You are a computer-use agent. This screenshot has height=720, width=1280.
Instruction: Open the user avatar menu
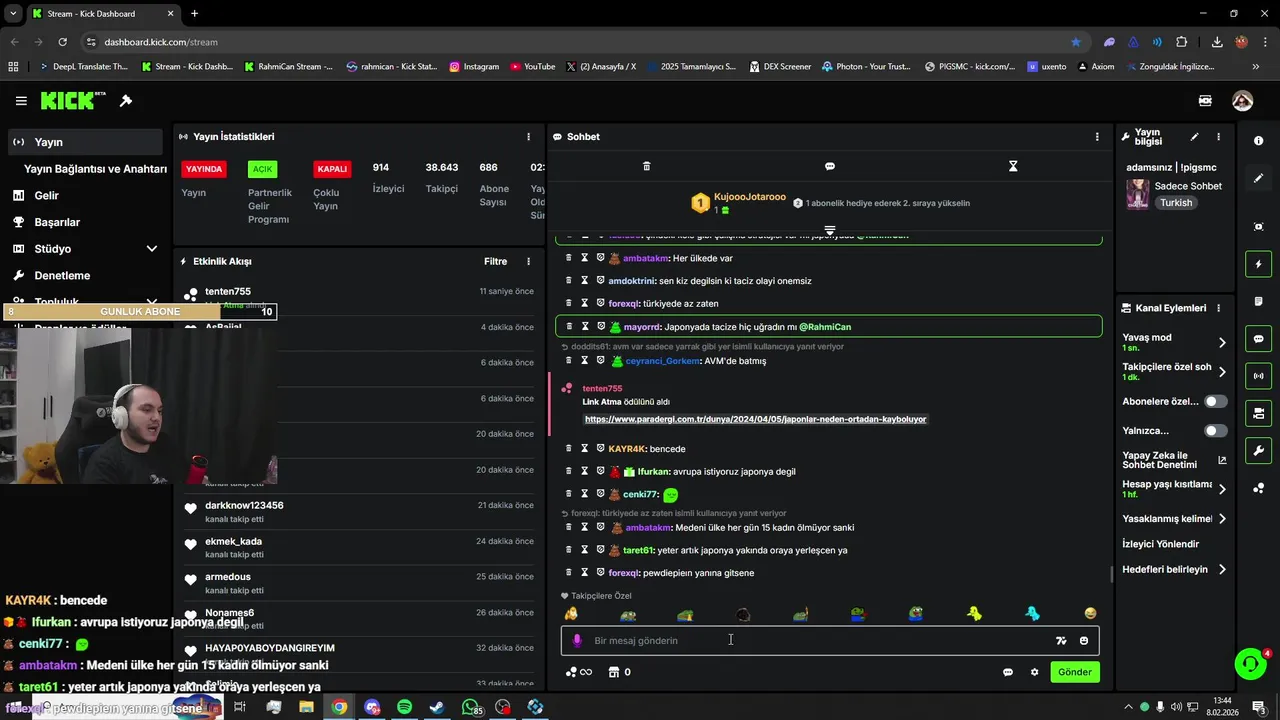1242,101
